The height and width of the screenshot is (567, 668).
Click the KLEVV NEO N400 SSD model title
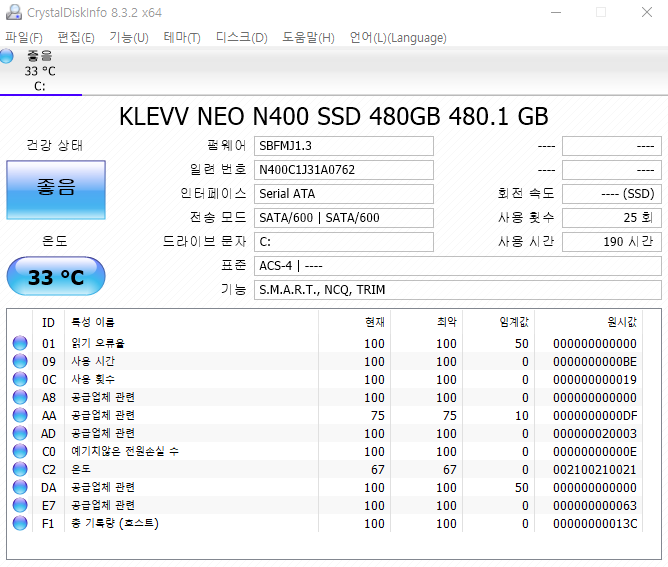pos(334,116)
